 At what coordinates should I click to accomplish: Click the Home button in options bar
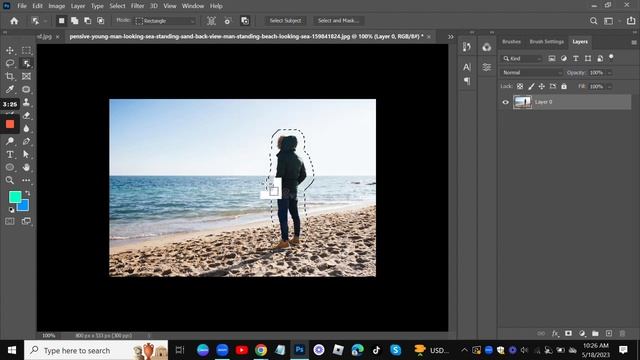coord(14,21)
